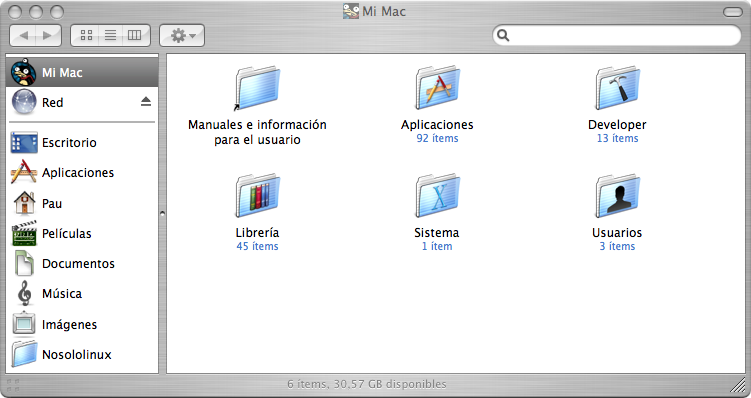Select the Librería folder with books icon
The height and width of the screenshot is (398, 751).
coord(257,196)
